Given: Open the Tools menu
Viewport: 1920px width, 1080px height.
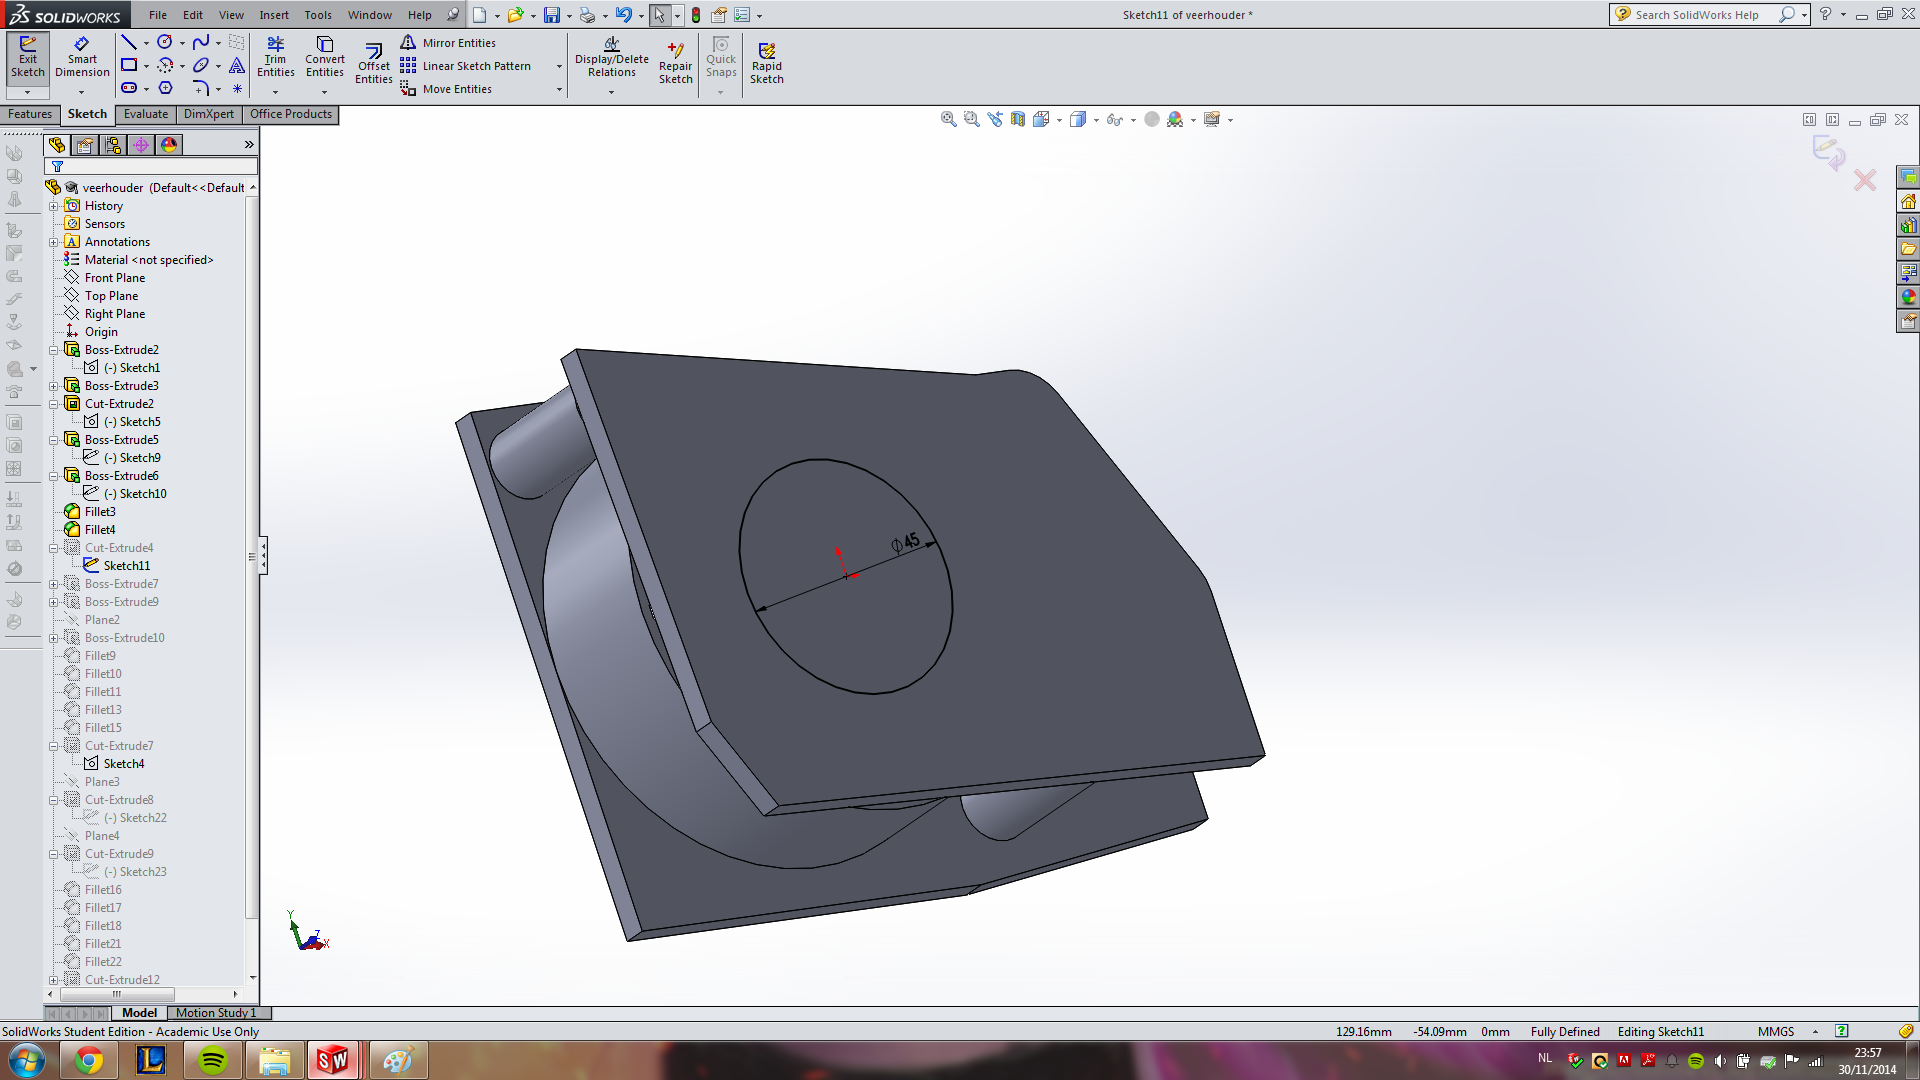Looking at the screenshot, I should tap(318, 15).
